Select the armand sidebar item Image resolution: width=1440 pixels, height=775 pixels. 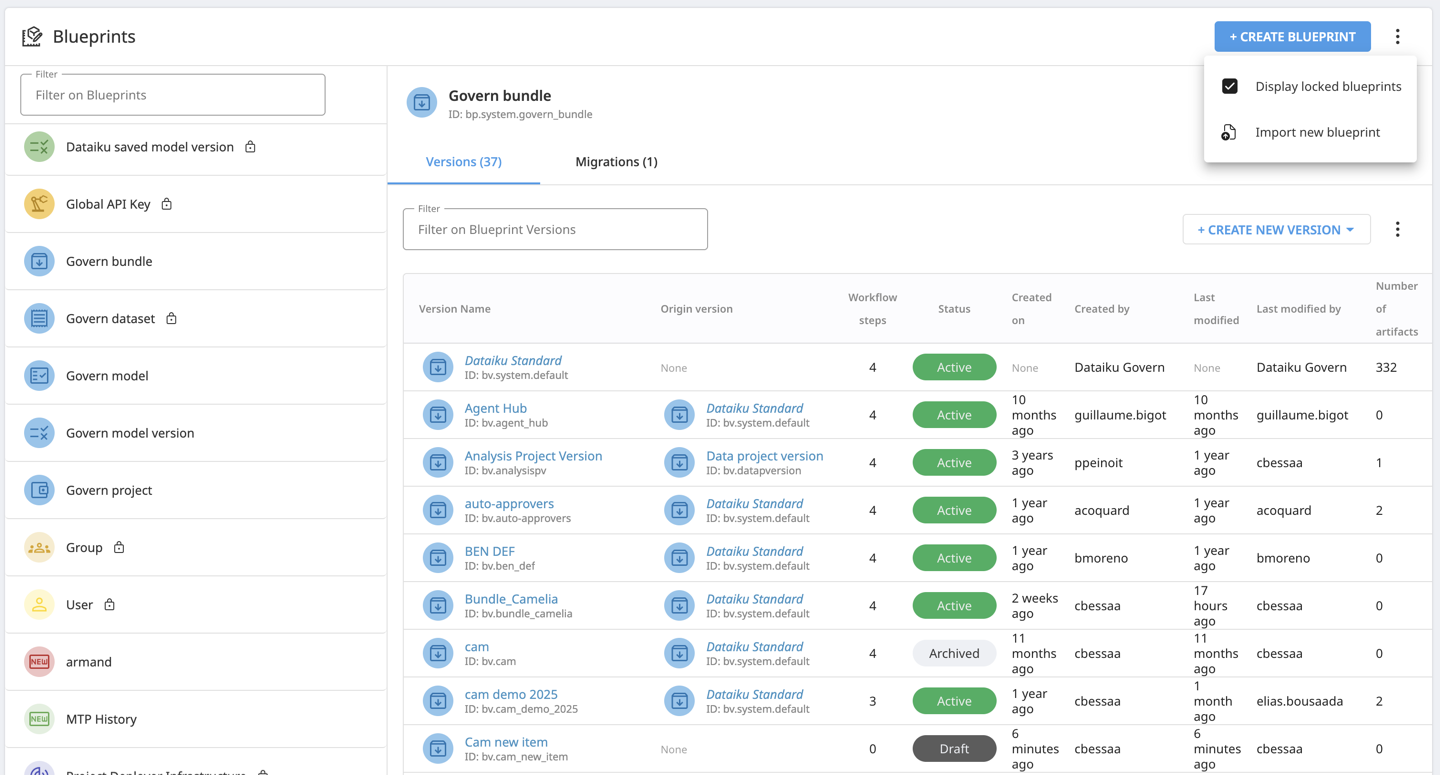tap(196, 662)
